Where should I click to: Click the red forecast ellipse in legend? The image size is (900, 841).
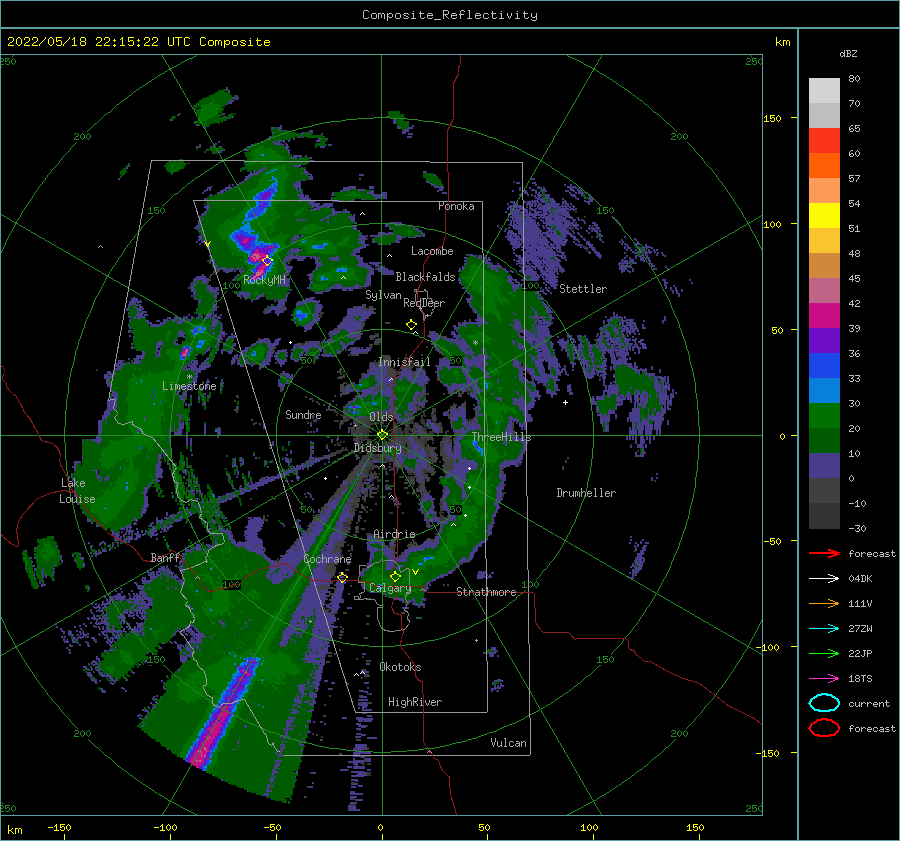(x=824, y=728)
